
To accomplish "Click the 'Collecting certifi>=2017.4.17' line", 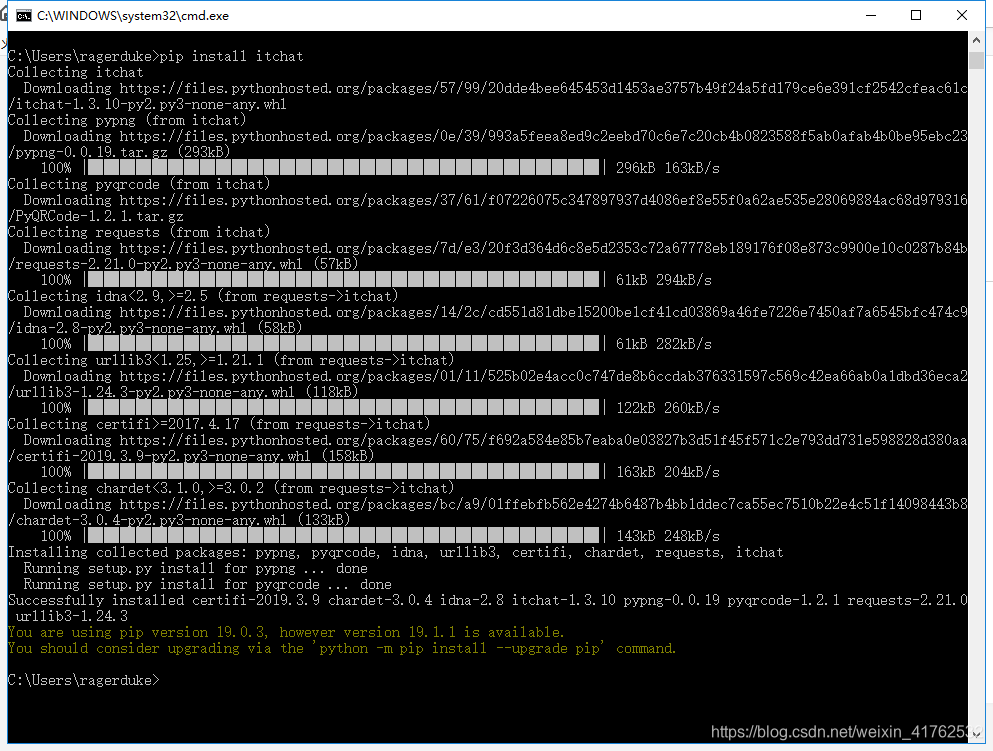I will click(218, 424).
